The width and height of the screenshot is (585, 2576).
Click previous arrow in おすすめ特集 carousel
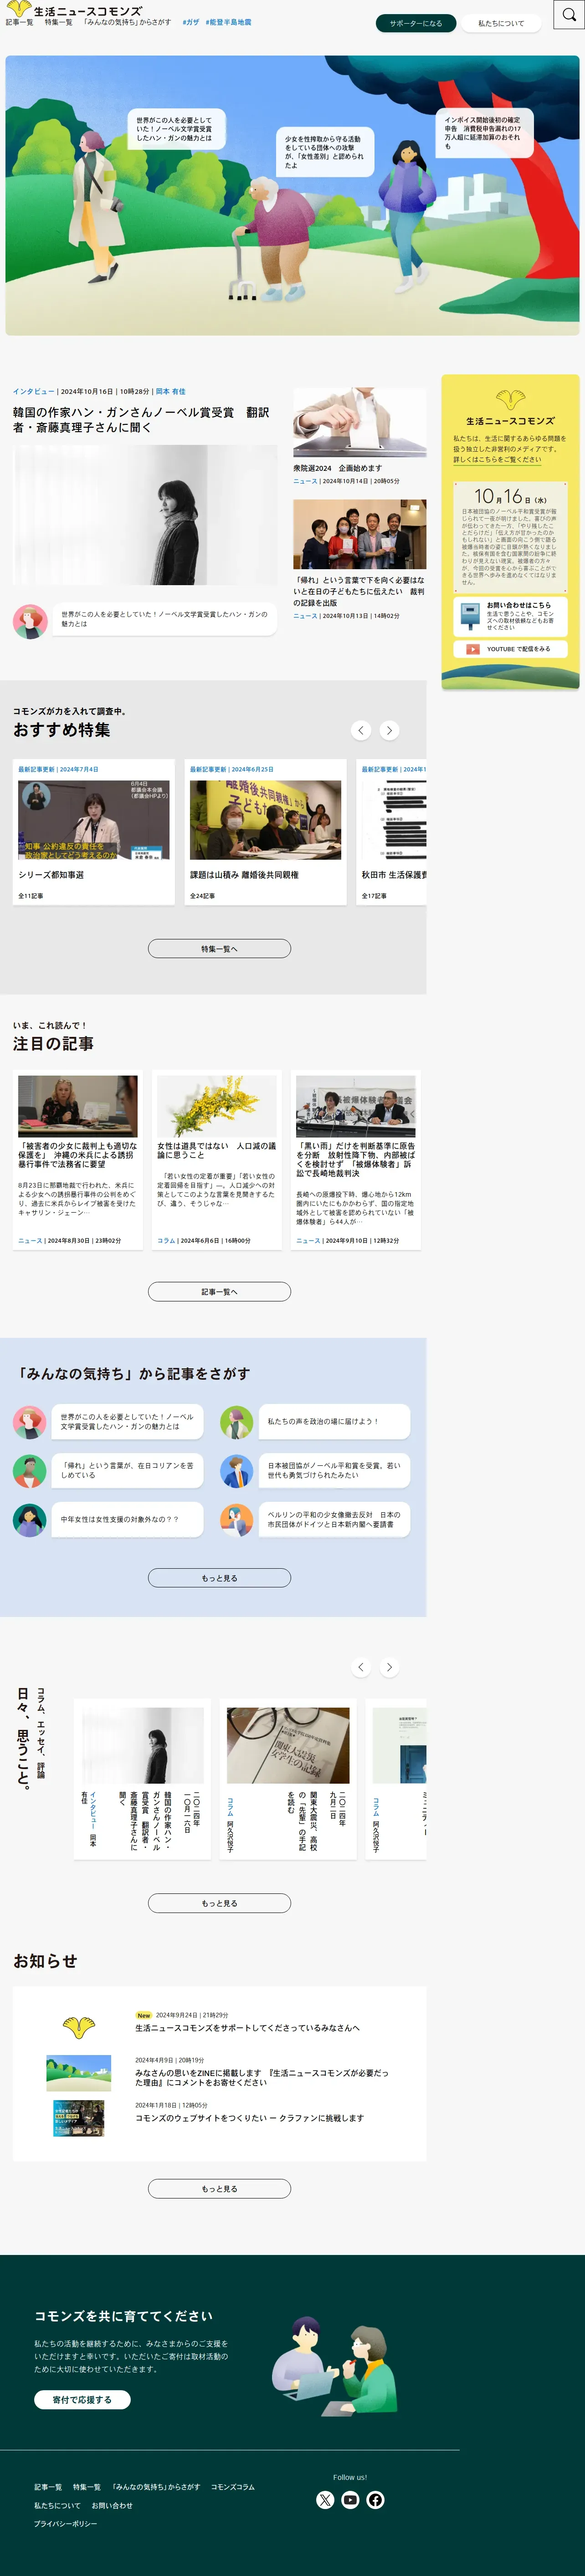[x=361, y=731]
